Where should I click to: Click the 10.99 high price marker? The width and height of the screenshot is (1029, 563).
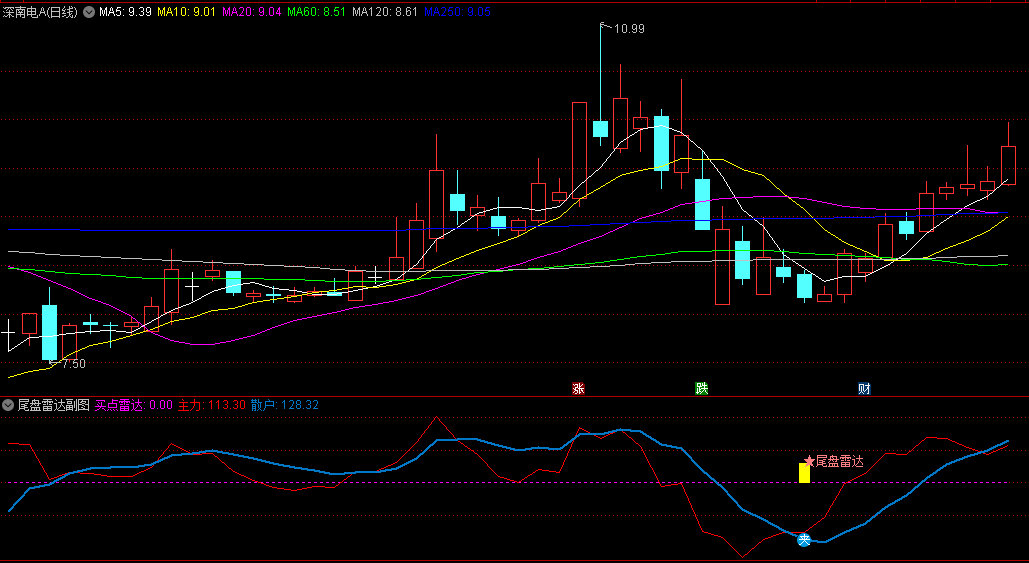(x=629, y=29)
